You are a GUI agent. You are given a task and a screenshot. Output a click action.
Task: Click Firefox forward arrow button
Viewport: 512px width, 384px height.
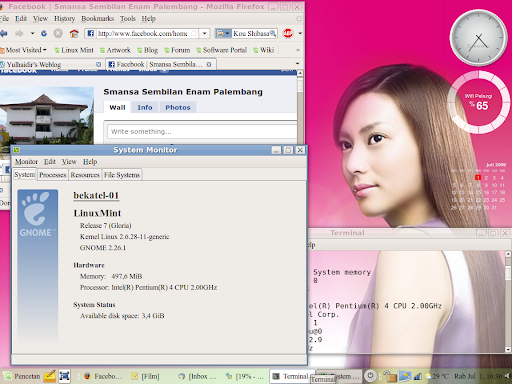click(19, 33)
